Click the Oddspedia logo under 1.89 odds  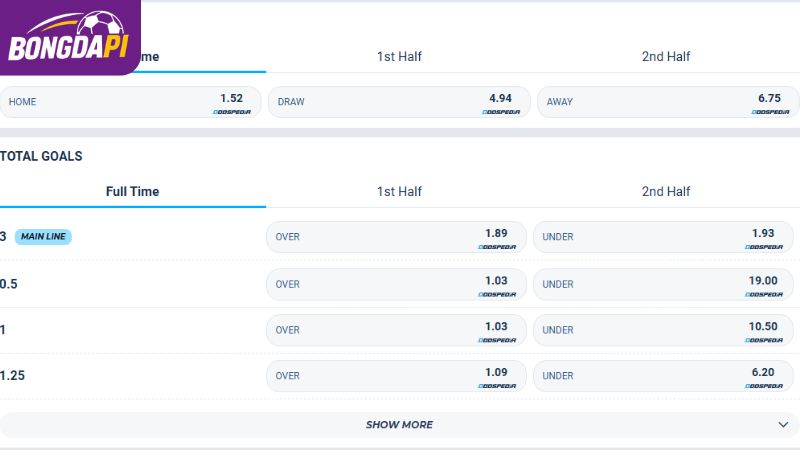pyautogui.click(x=497, y=247)
